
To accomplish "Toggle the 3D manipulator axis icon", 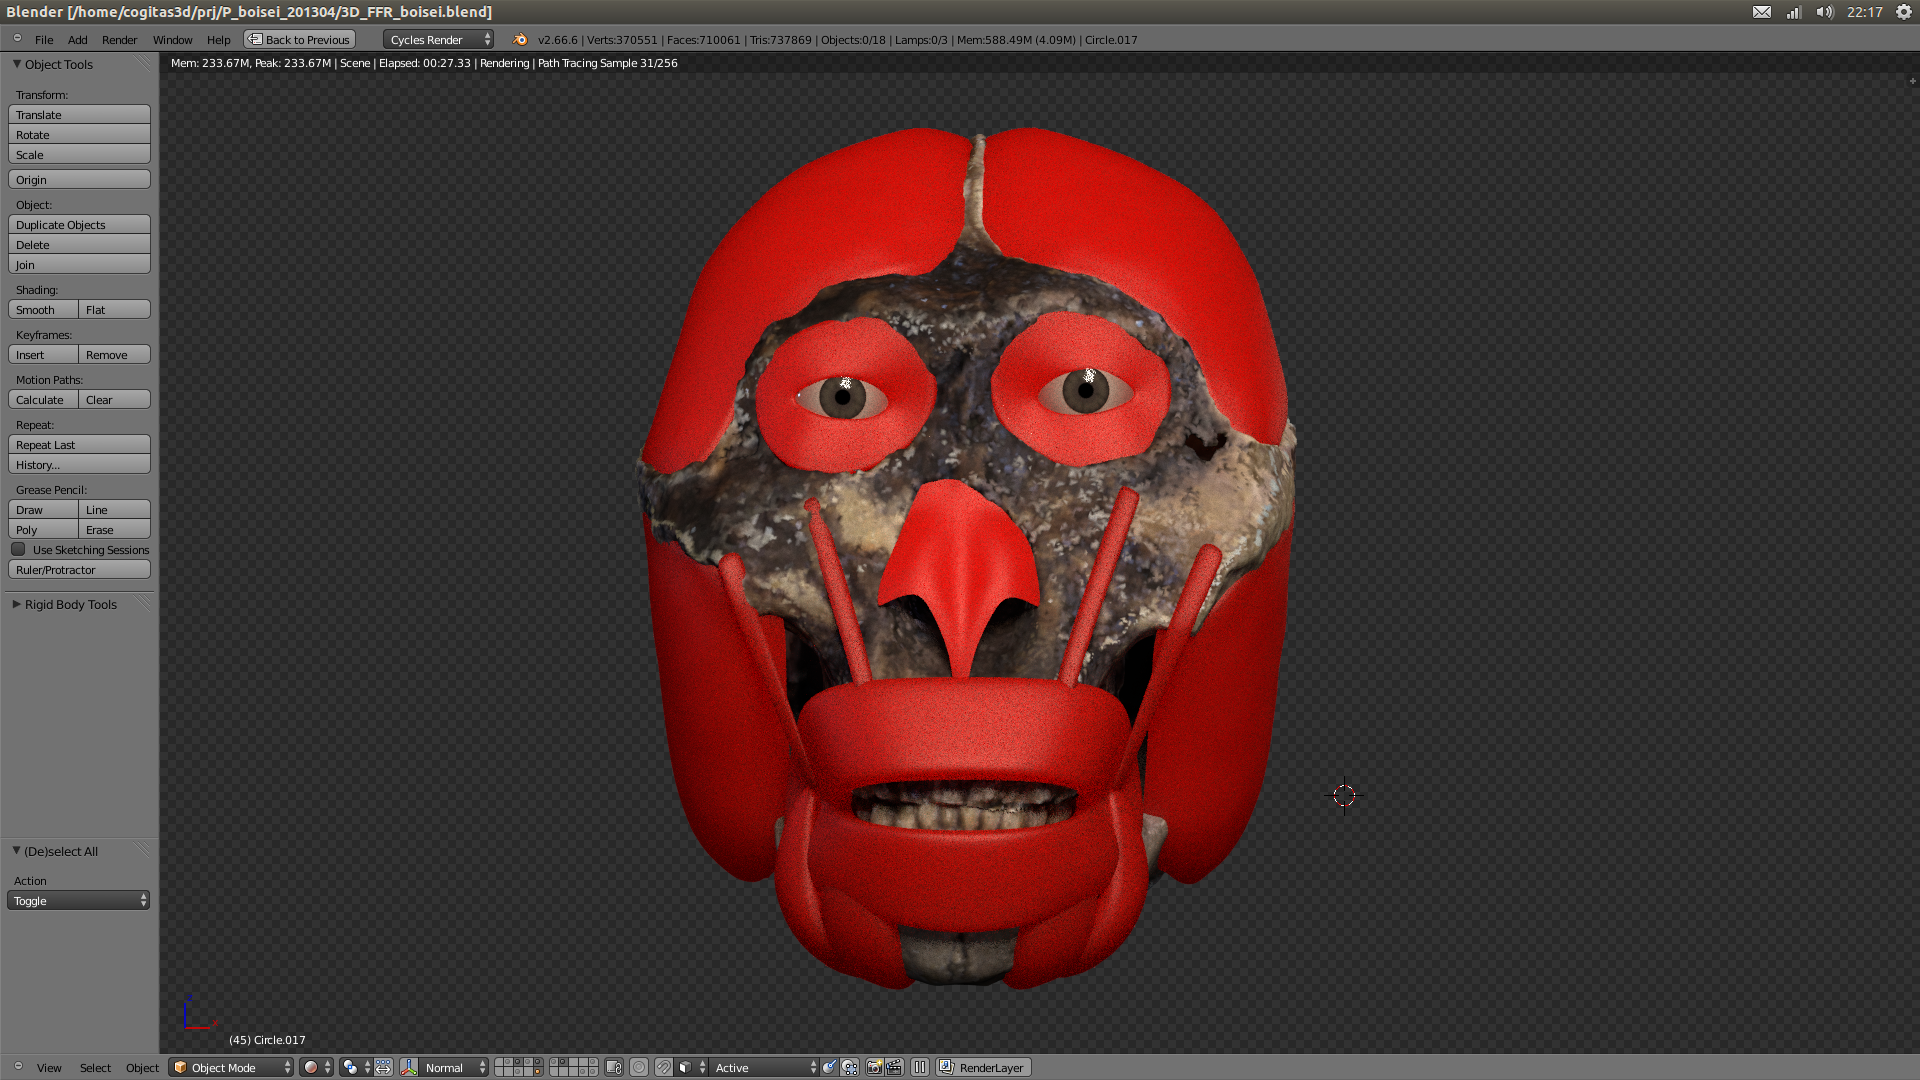I will click(409, 1067).
